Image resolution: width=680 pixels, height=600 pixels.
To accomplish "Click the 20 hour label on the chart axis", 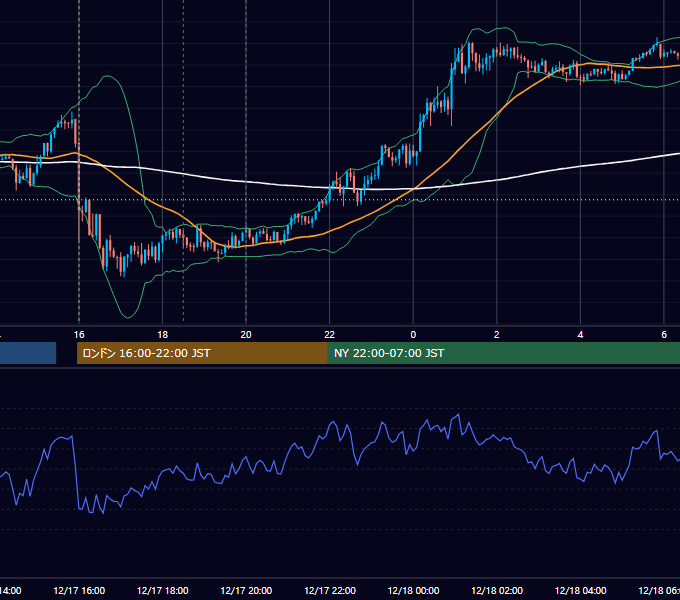I will pyautogui.click(x=246, y=335).
